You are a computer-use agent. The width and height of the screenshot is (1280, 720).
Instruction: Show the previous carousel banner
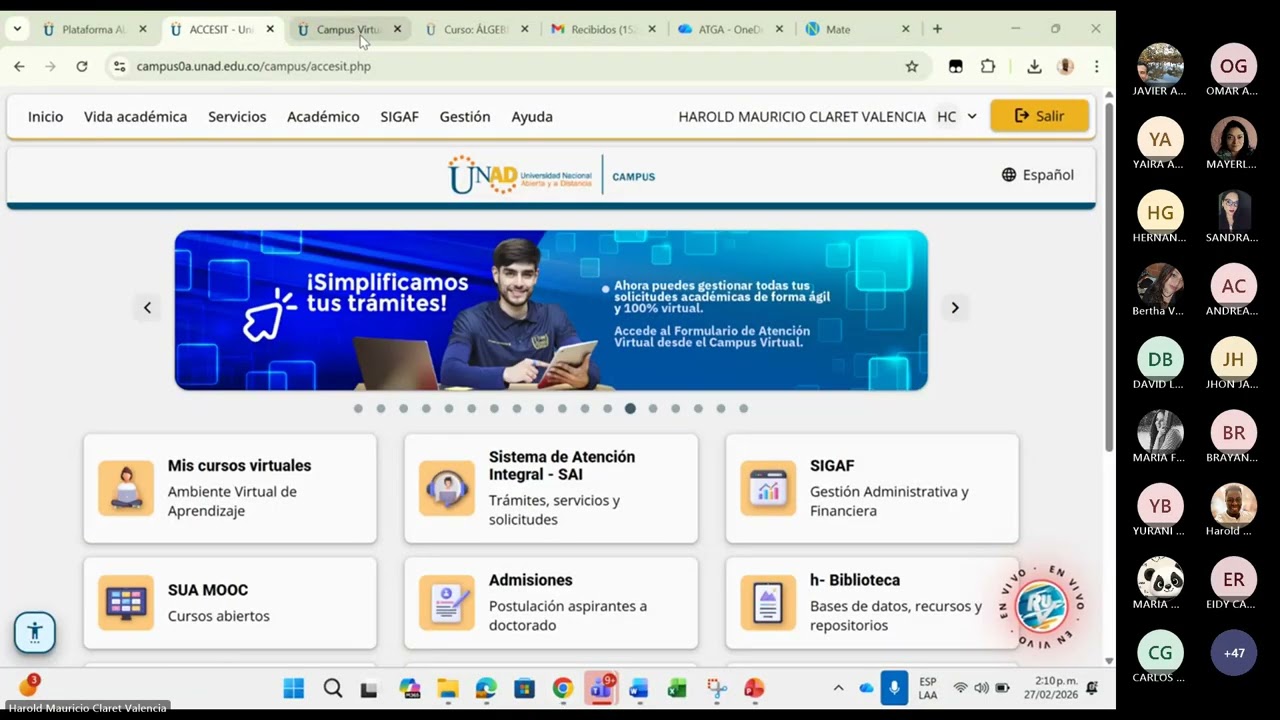tap(147, 308)
